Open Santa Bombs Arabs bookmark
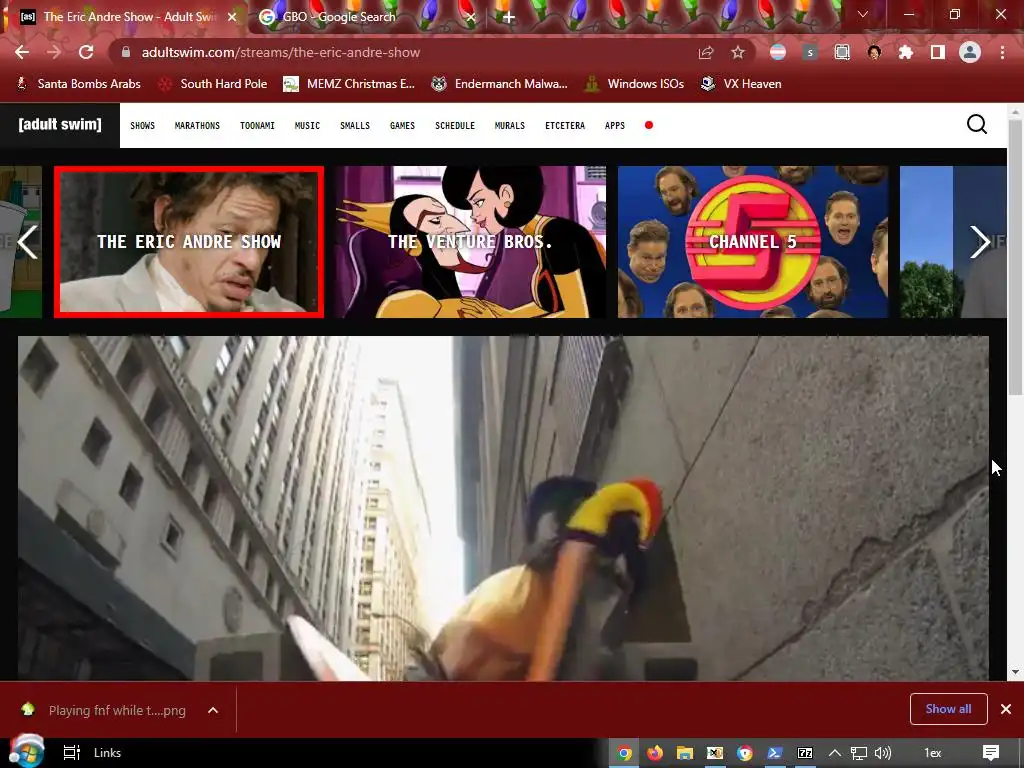 point(78,84)
